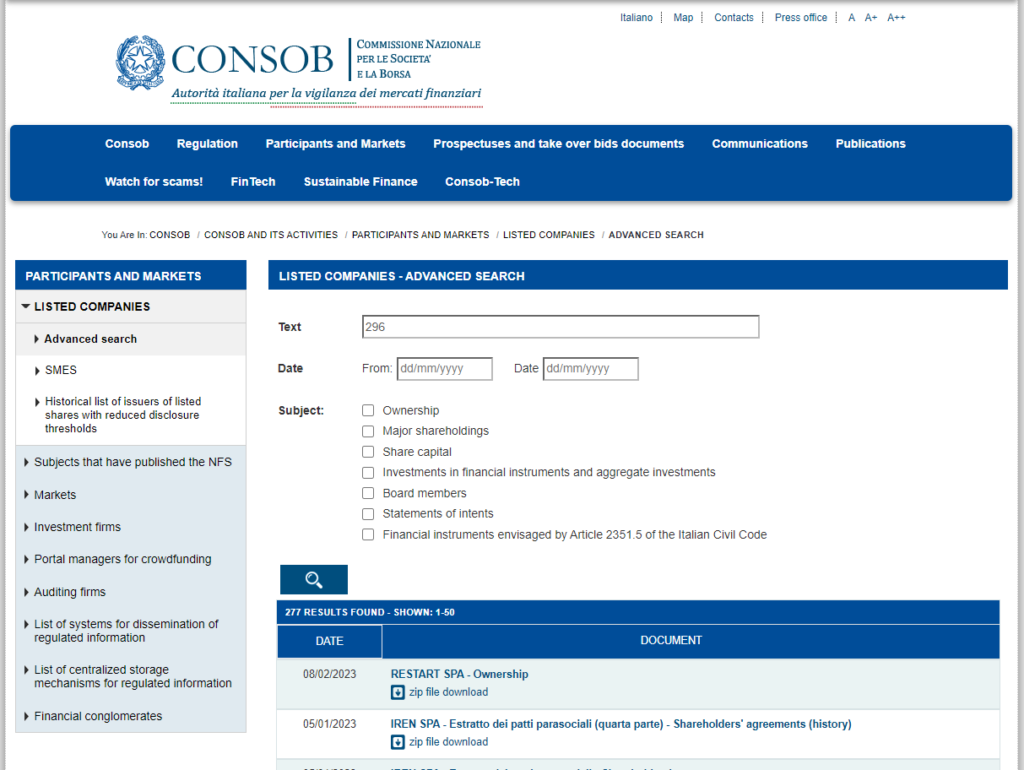The image size is (1024, 770).
Task: Expand List of systems for dissemination
Action: pos(26,624)
